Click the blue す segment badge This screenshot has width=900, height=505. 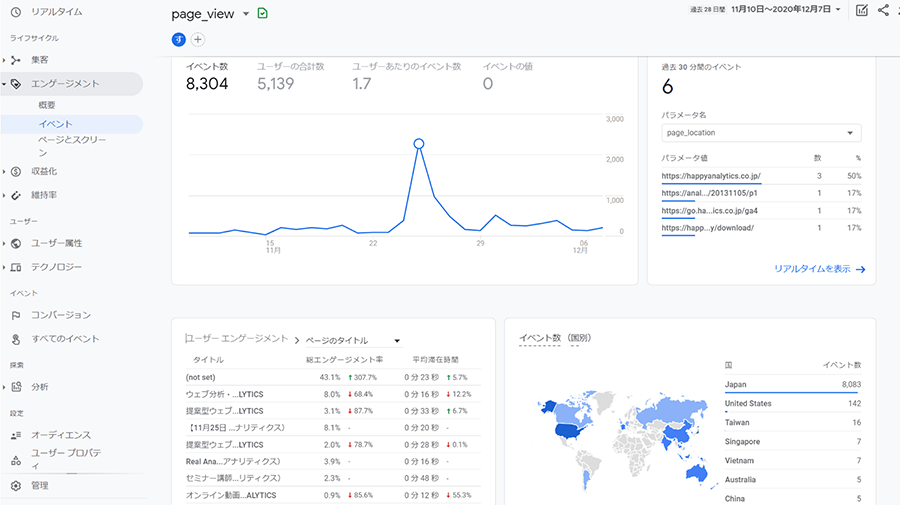click(x=179, y=40)
